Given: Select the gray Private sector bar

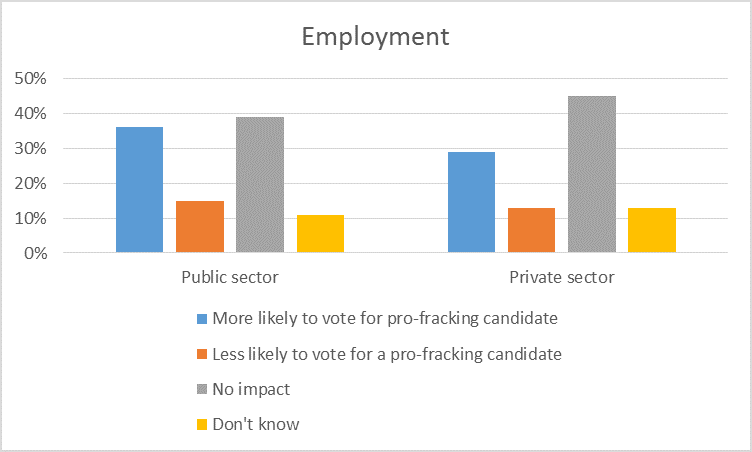Looking at the screenshot, I should coord(592,174).
